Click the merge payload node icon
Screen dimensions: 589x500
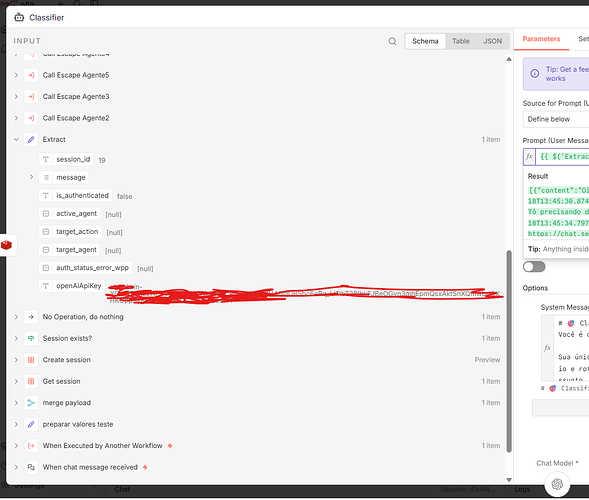click(31, 403)
